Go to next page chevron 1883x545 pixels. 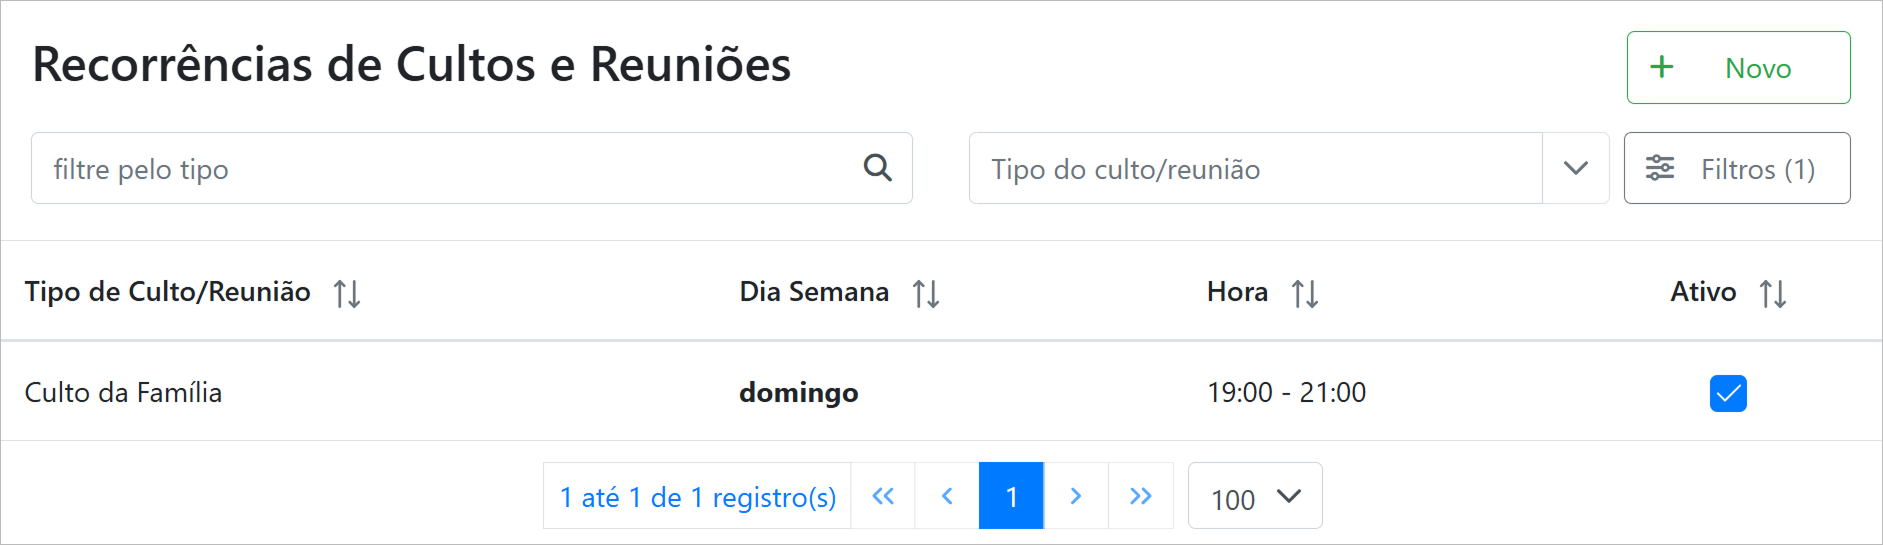1076,496
